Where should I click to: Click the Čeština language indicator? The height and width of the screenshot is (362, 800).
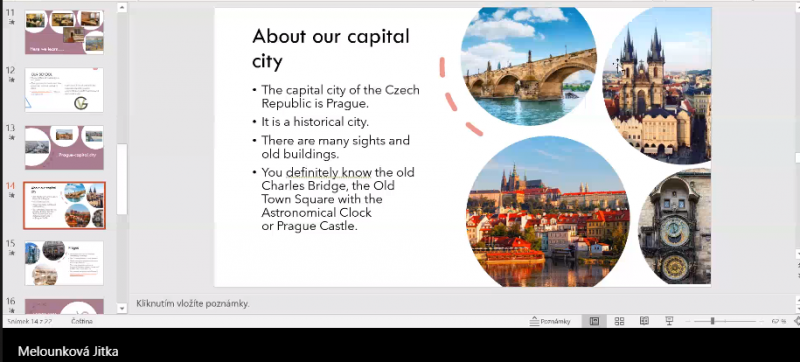pos(82,321)
